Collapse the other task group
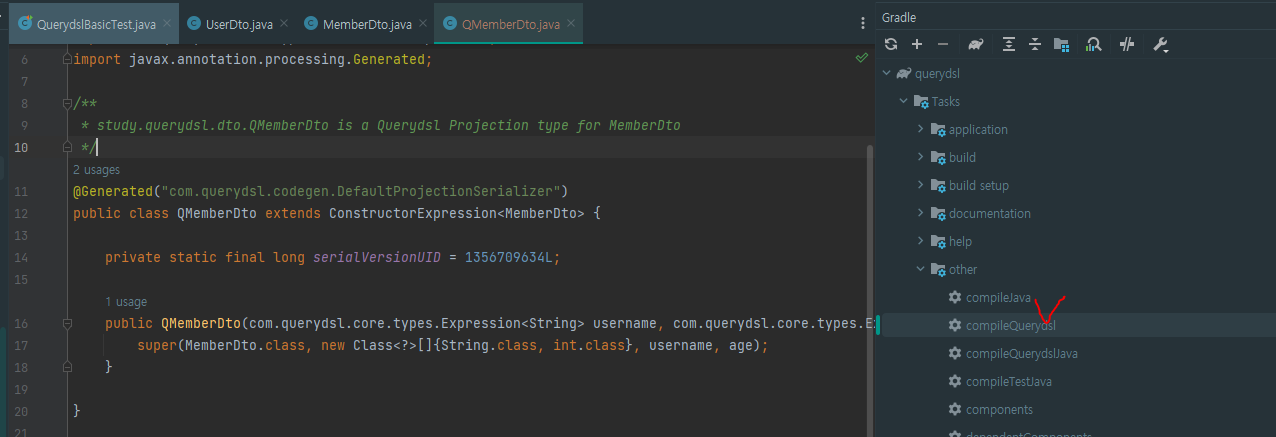Viewport: 1276px width, 437px height. (x=921, y=269)
